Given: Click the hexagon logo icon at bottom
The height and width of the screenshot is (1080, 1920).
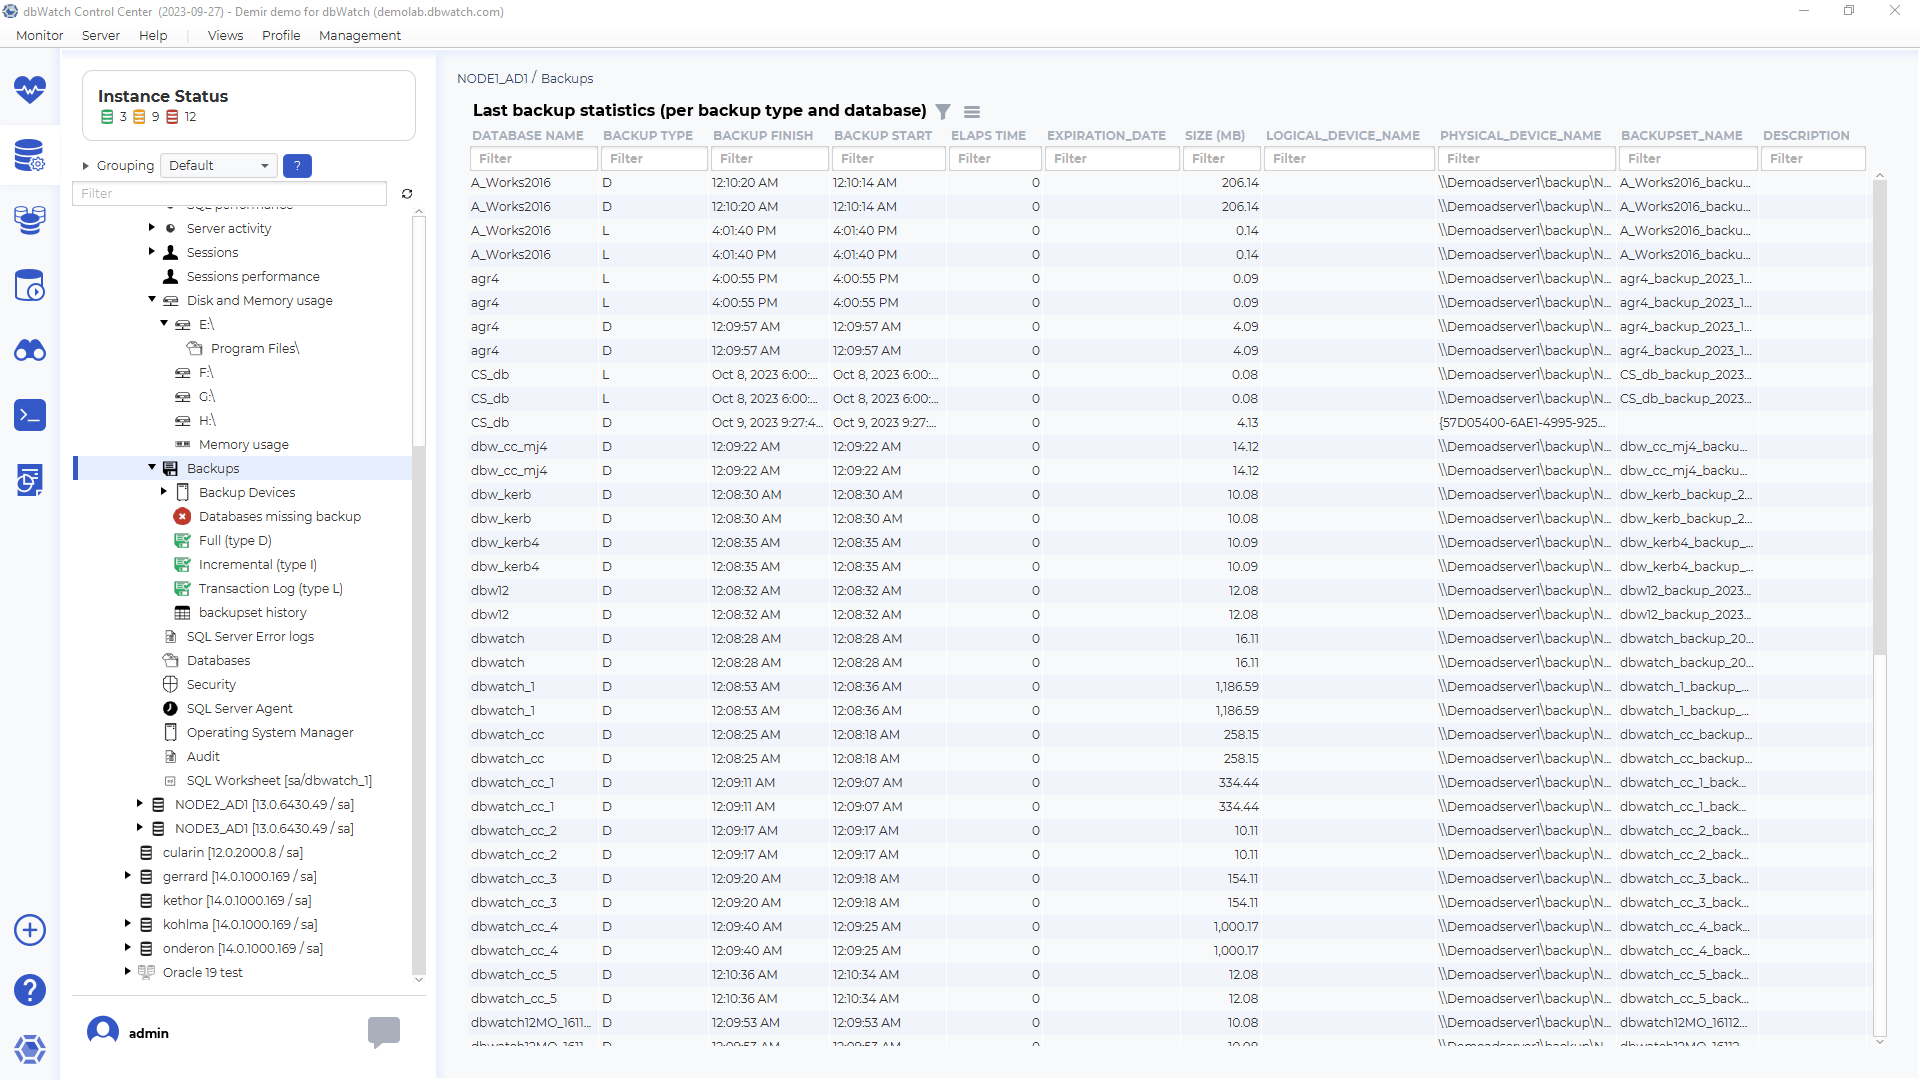Looking at the screenshot, I should 30,1049.
